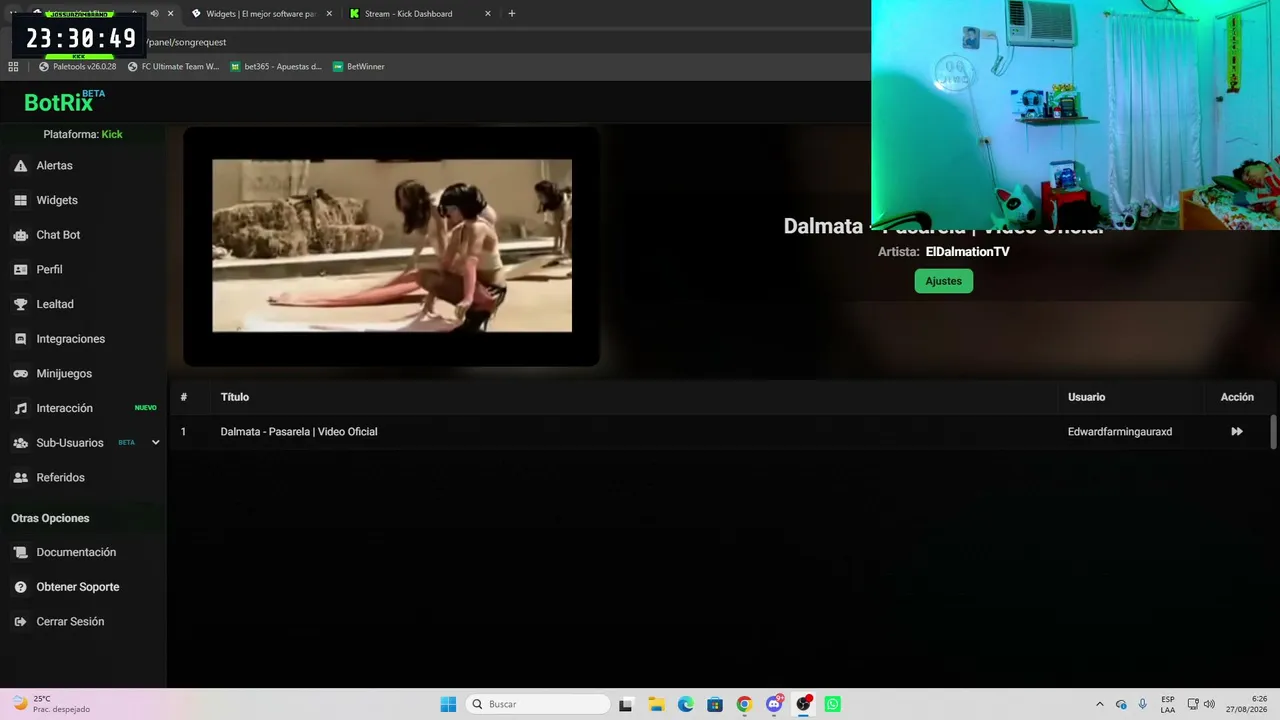Click the green Ajustes button
1280x720 pixels.
pos(943,281)
